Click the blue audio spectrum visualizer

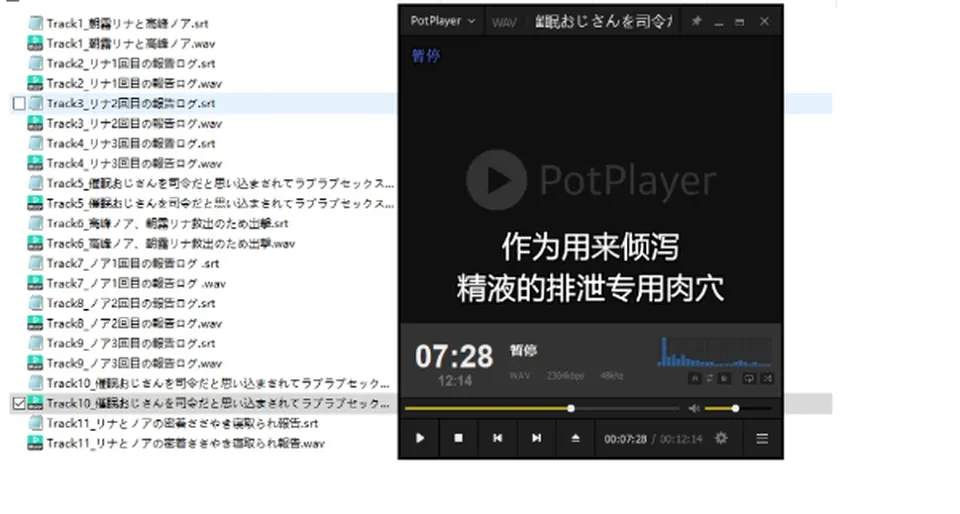point(714,352)
